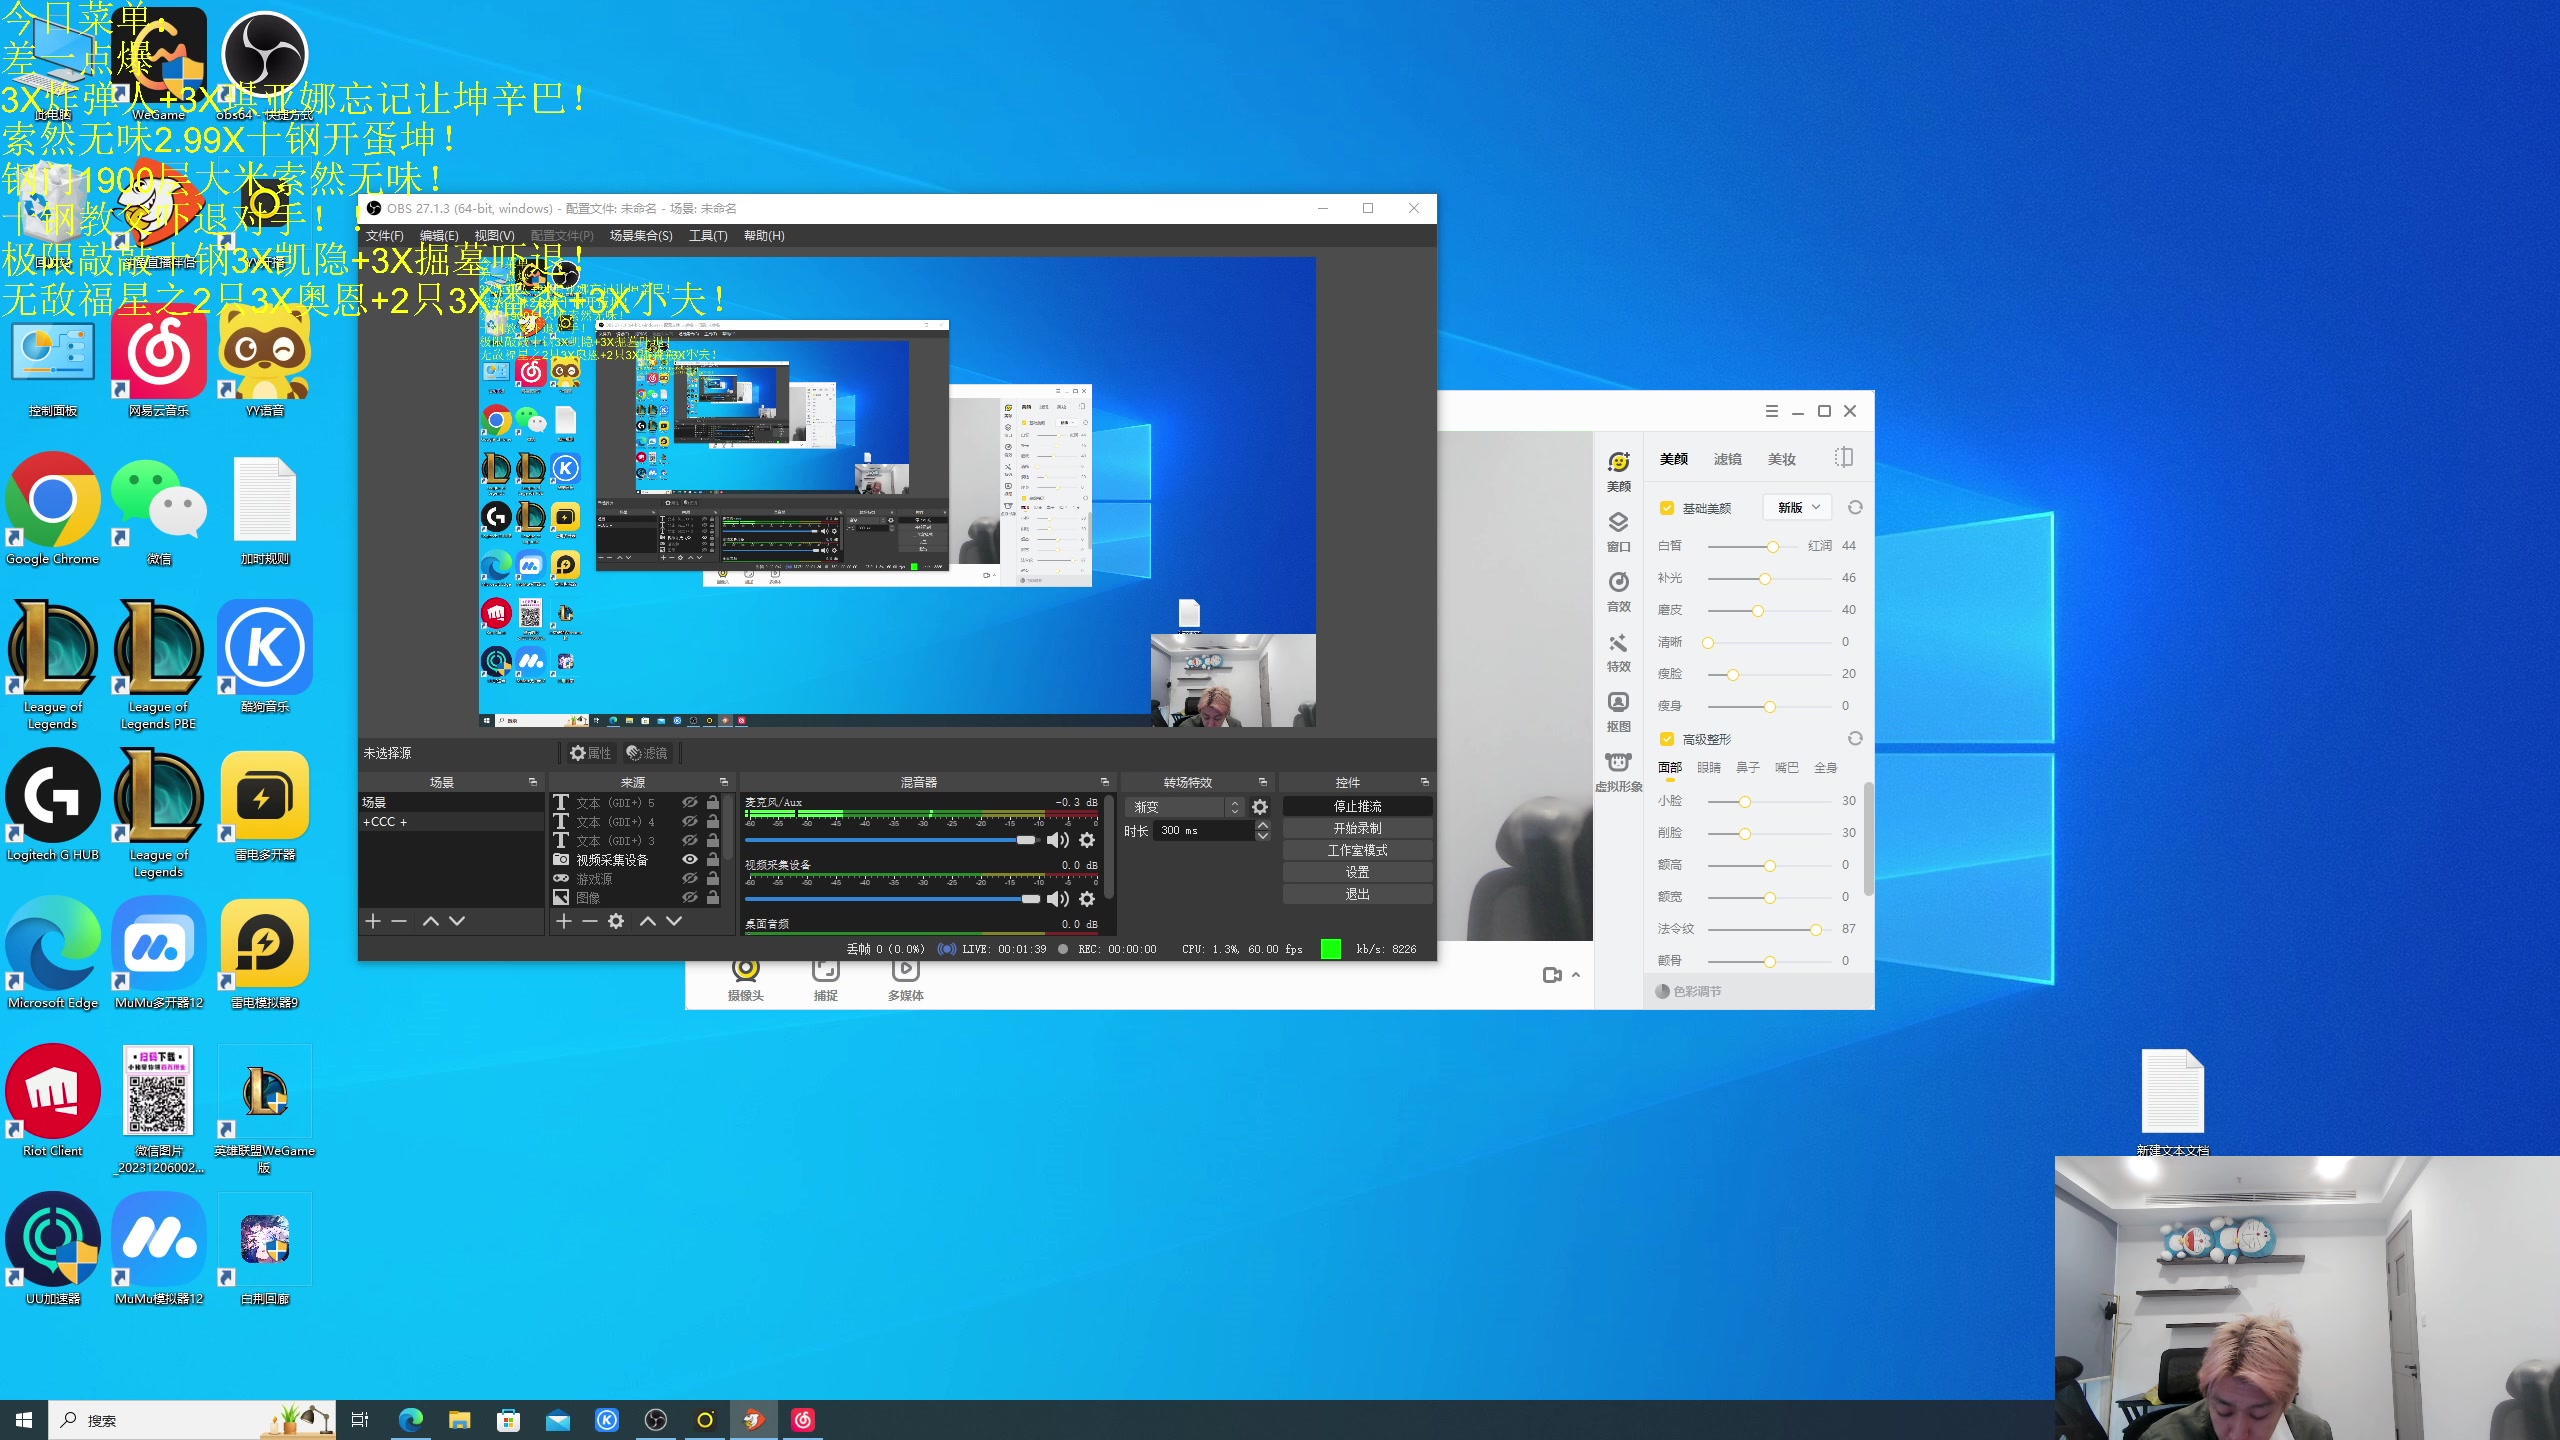The width and height of the screenshot is (2560, 1440).
Task: Open File Explorer from the taskbar
Action: click(x=460, y=1420)
